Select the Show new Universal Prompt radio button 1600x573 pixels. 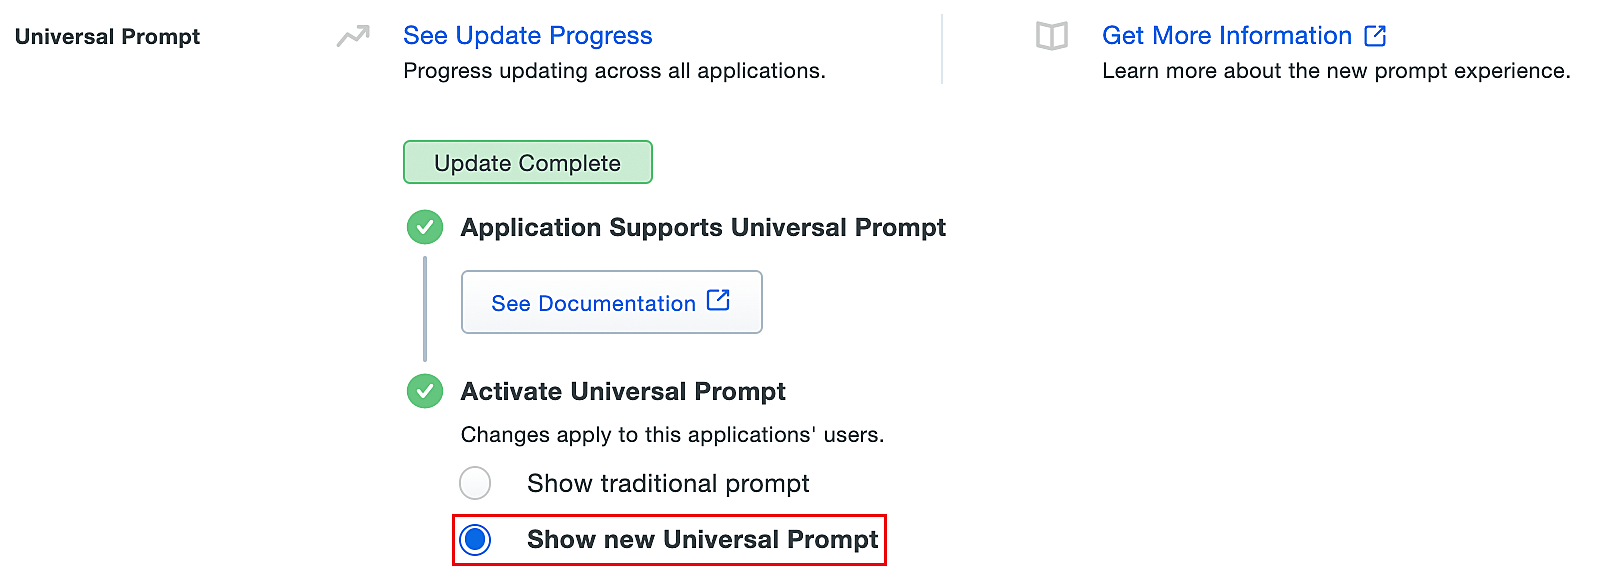tap(475, 540)
